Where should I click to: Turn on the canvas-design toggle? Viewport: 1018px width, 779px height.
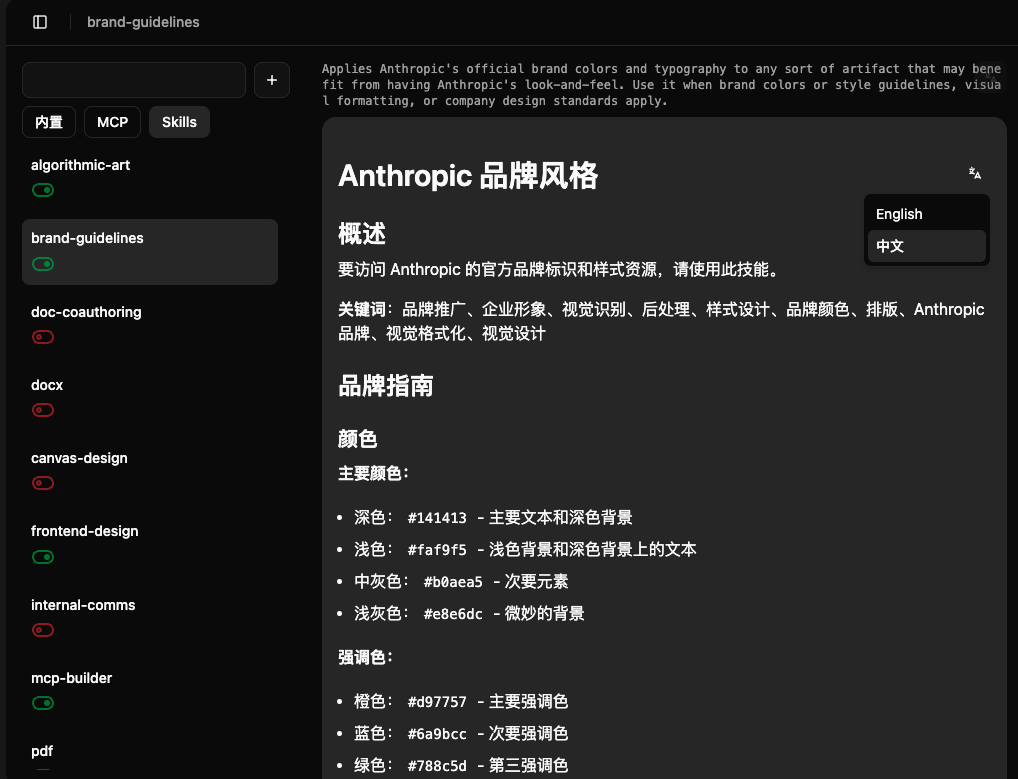[x=43, y=483]
